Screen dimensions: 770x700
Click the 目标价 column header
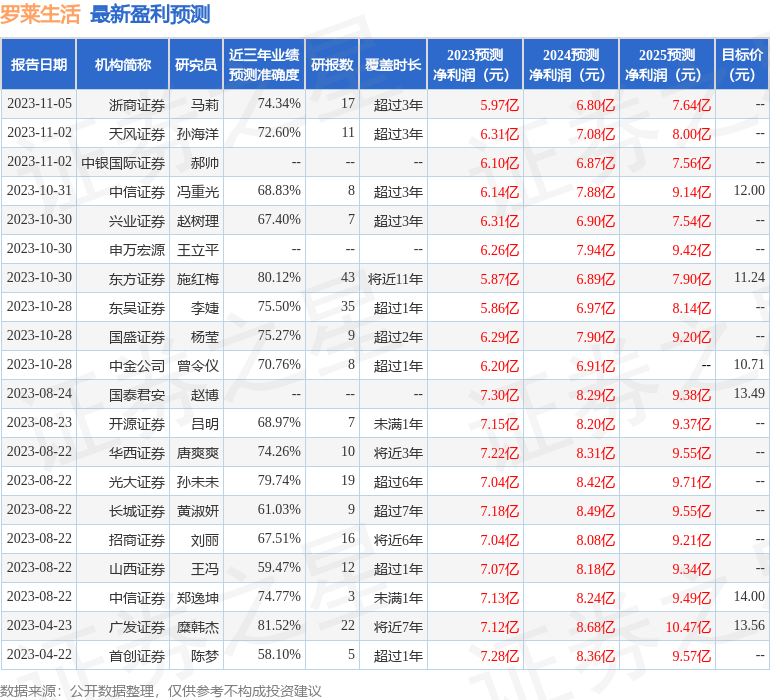(x=742, y=64)
